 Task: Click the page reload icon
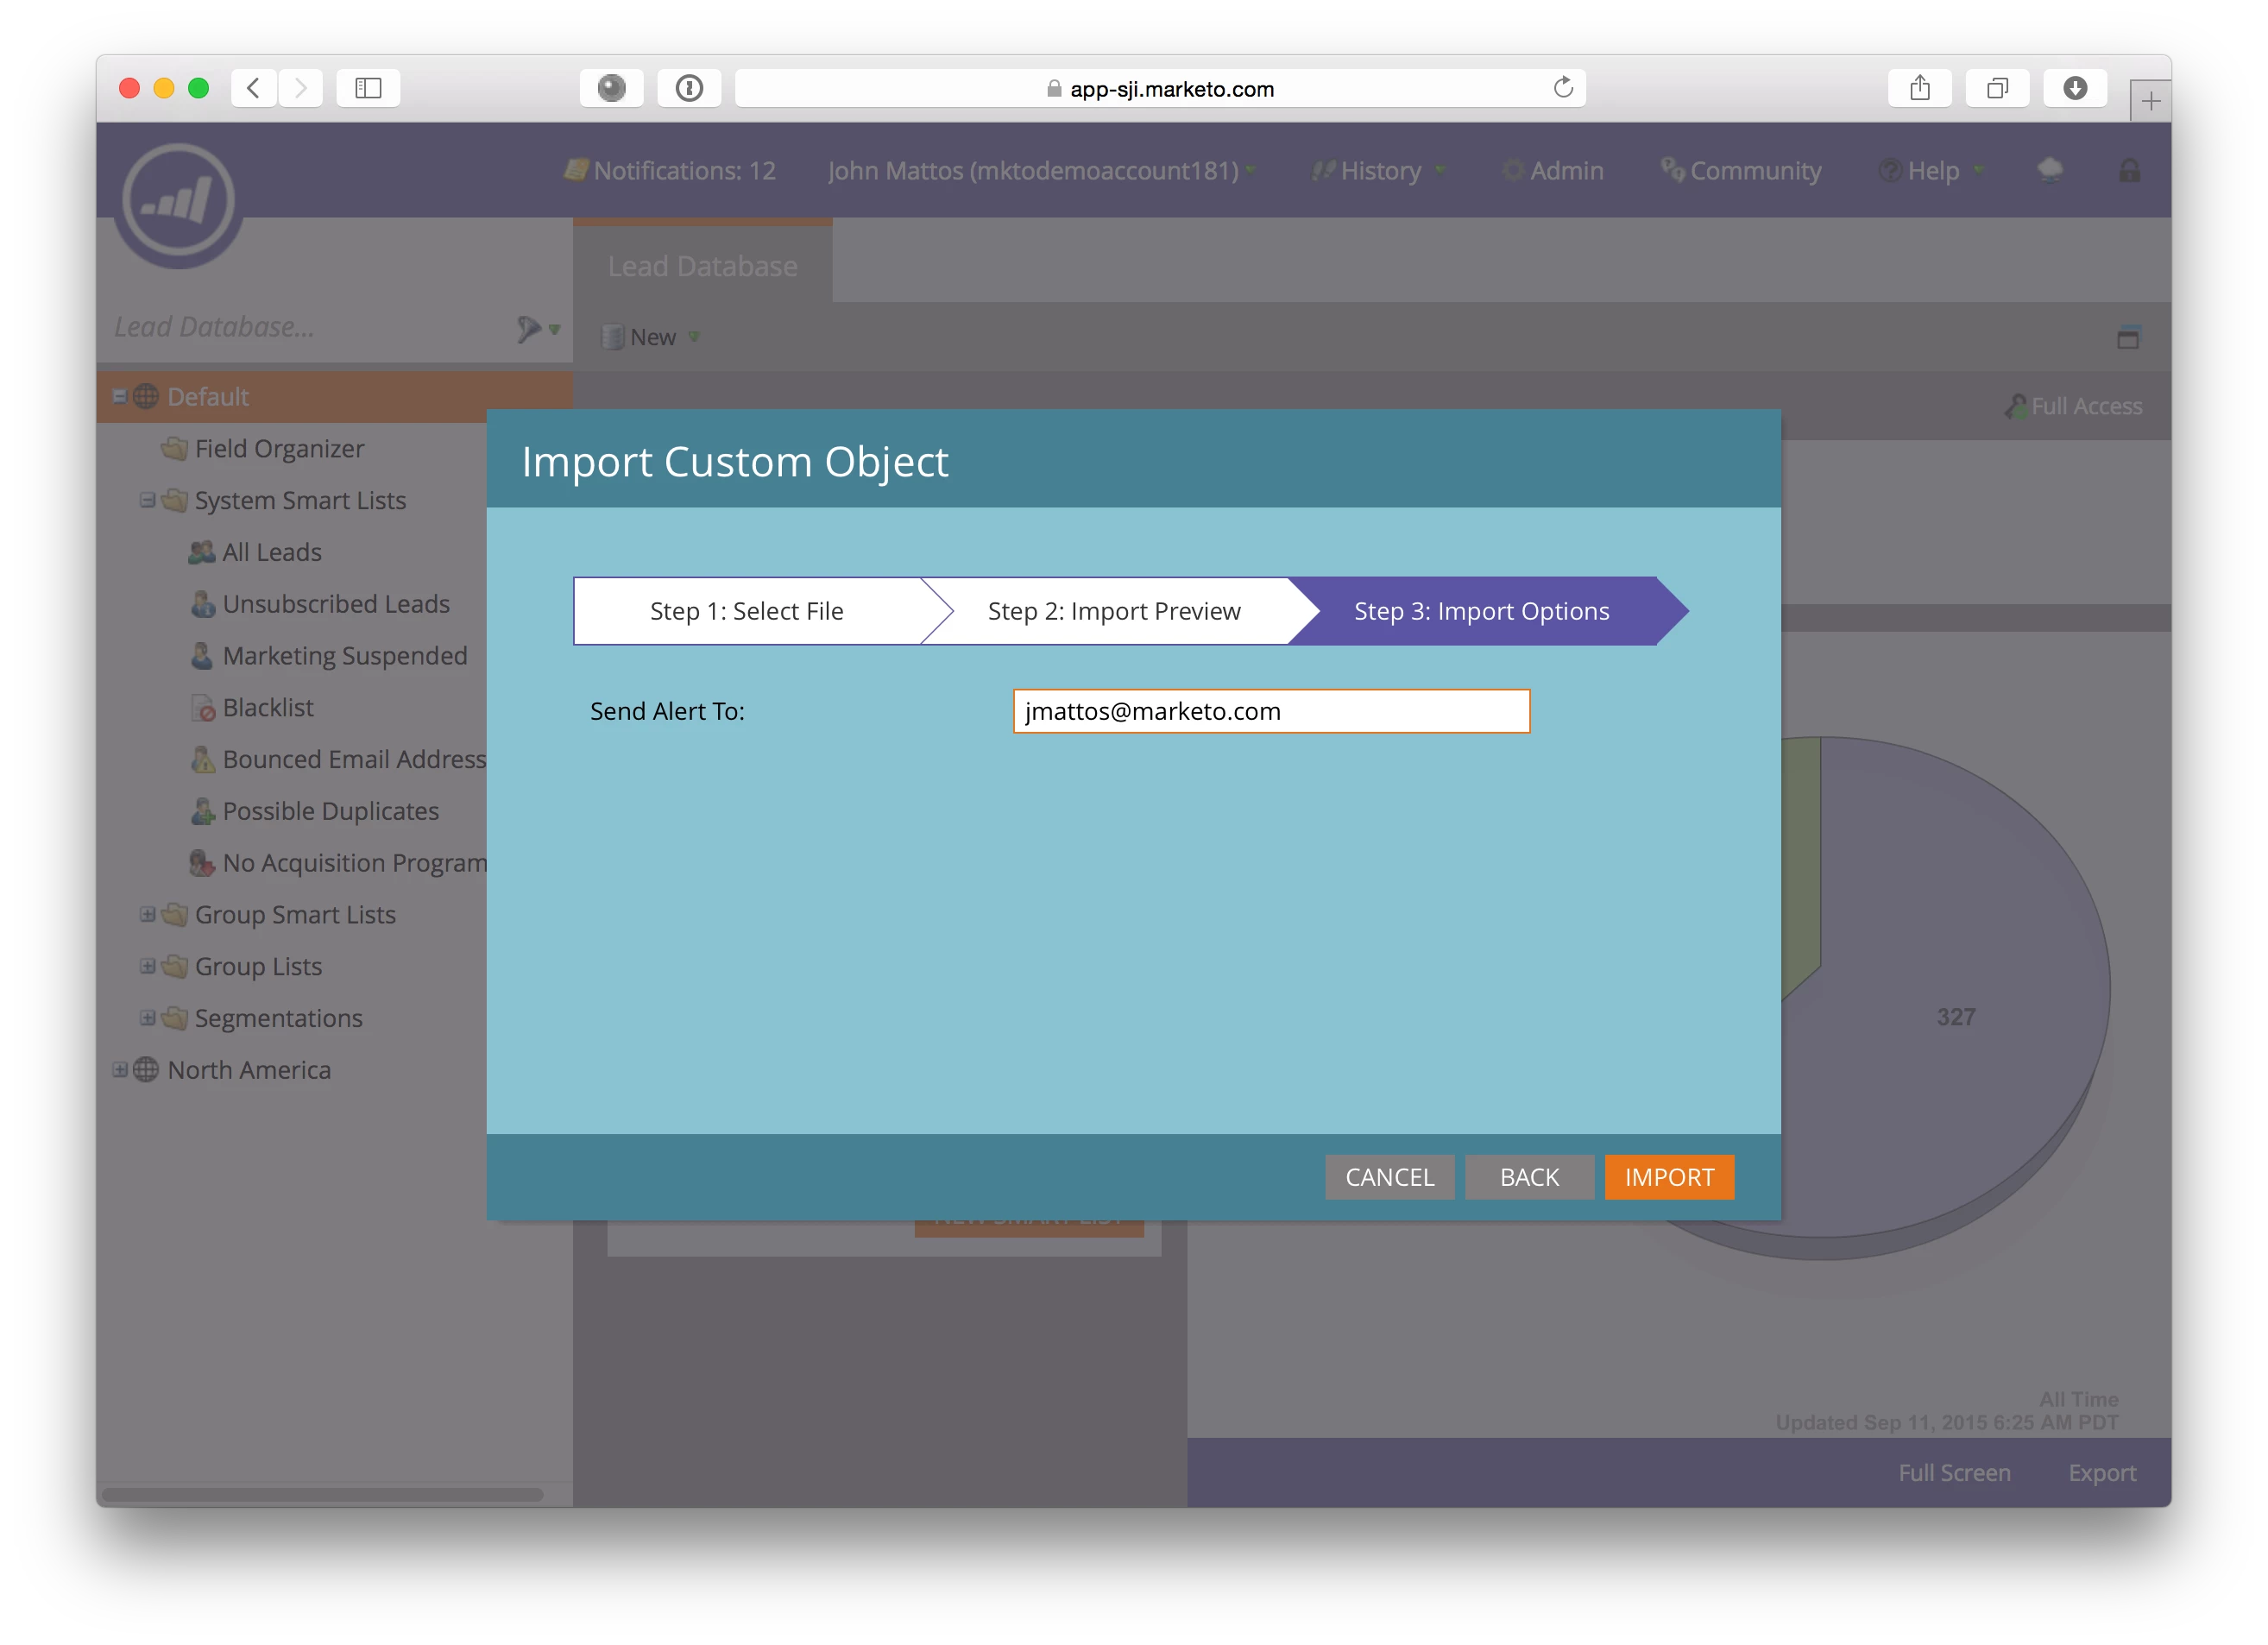click(x=1563, y=88)
